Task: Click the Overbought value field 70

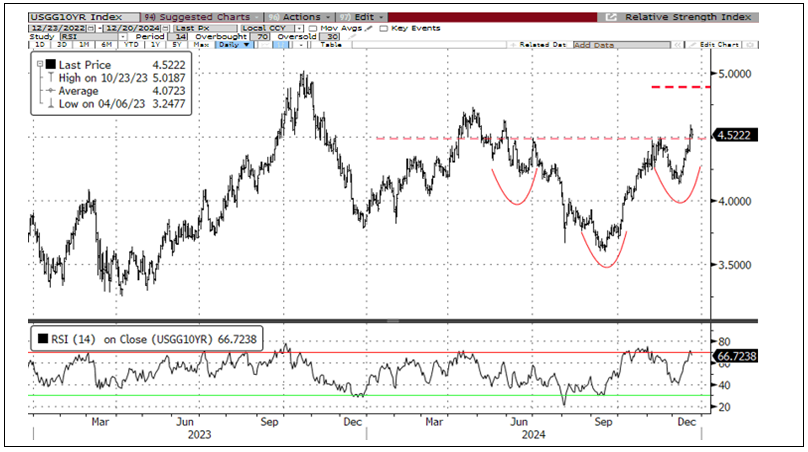Action: (x=261, y=37)
